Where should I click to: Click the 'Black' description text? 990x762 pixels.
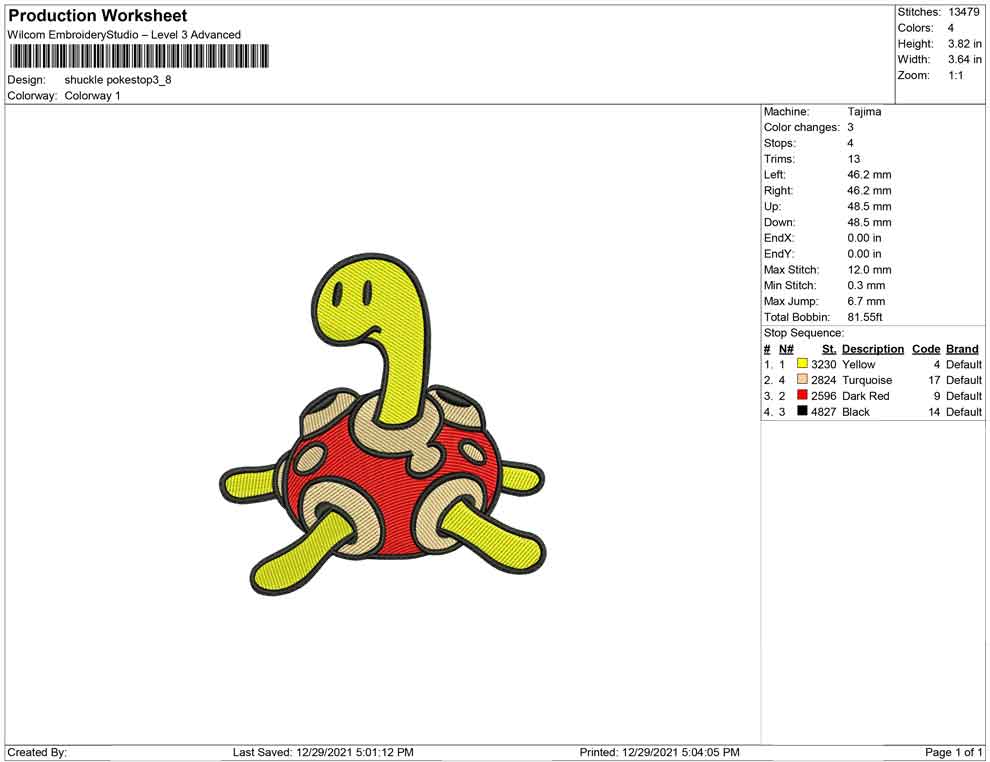856,412
